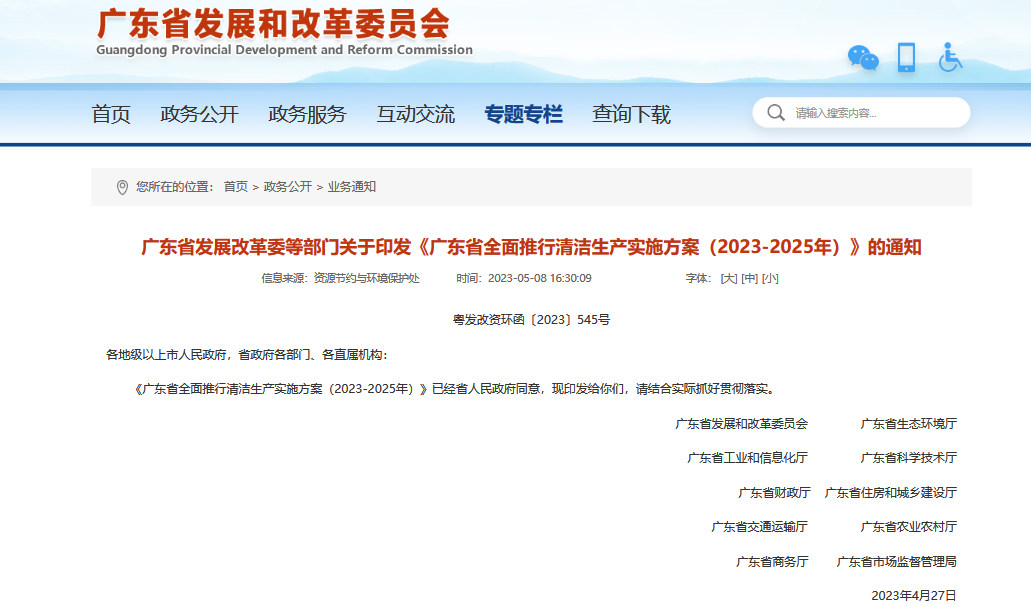Set font size to medium [中]
The width and height of the screenshot is (1031, 607).
[750, 278]
